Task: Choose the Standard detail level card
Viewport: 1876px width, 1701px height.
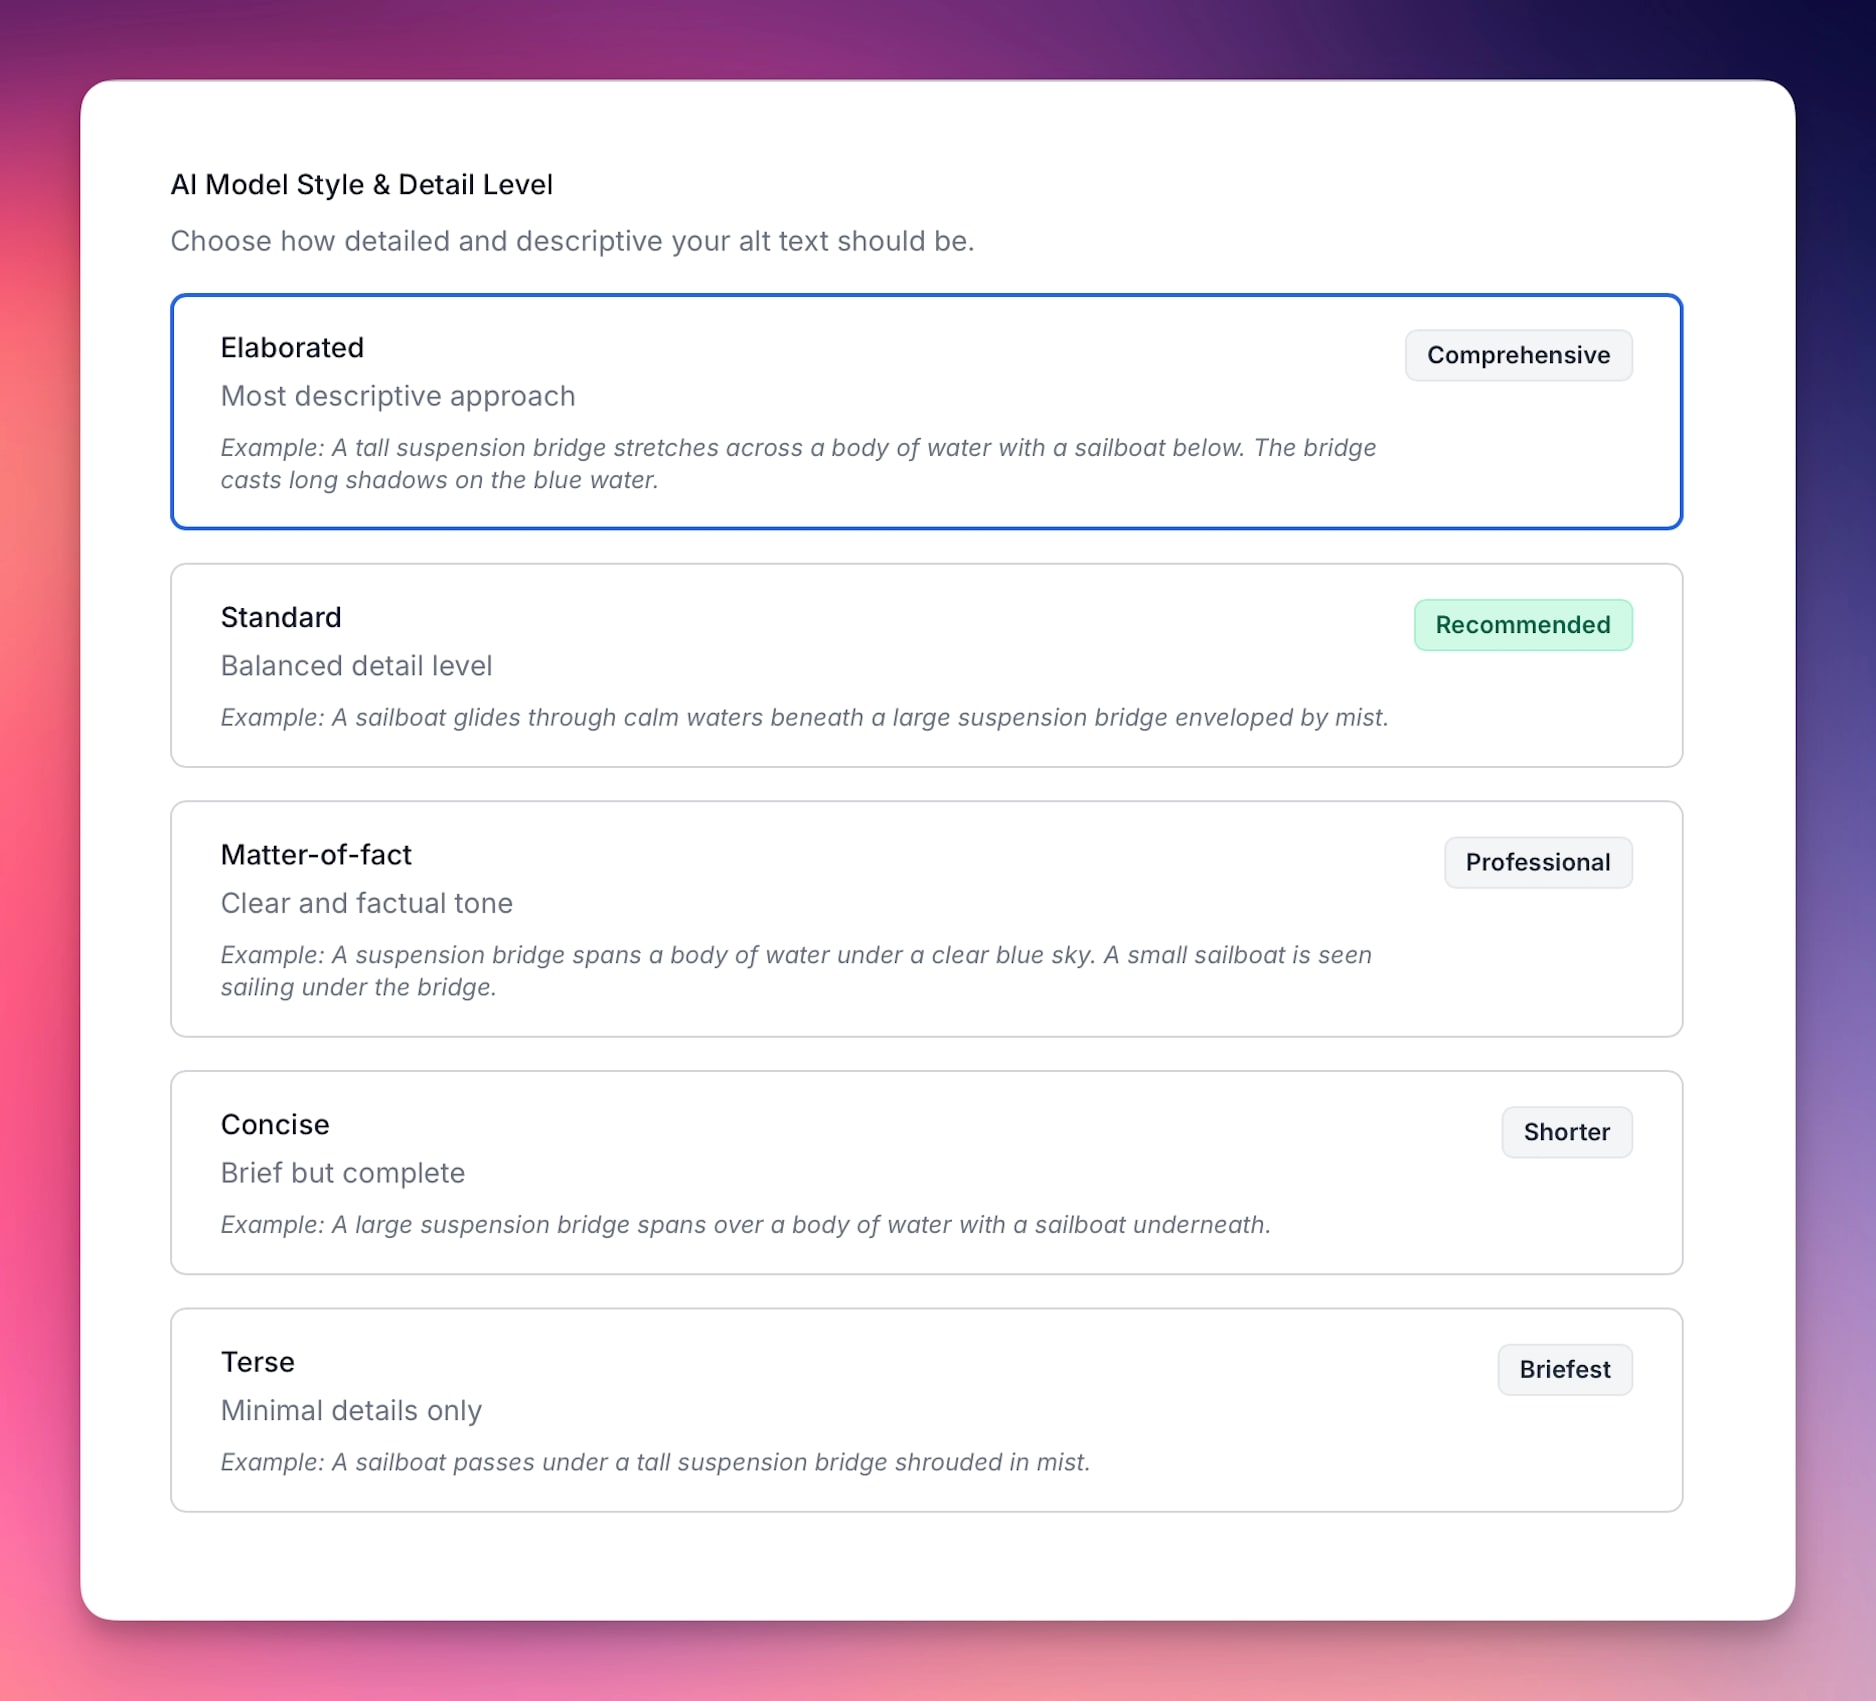Action: (926, 665)
